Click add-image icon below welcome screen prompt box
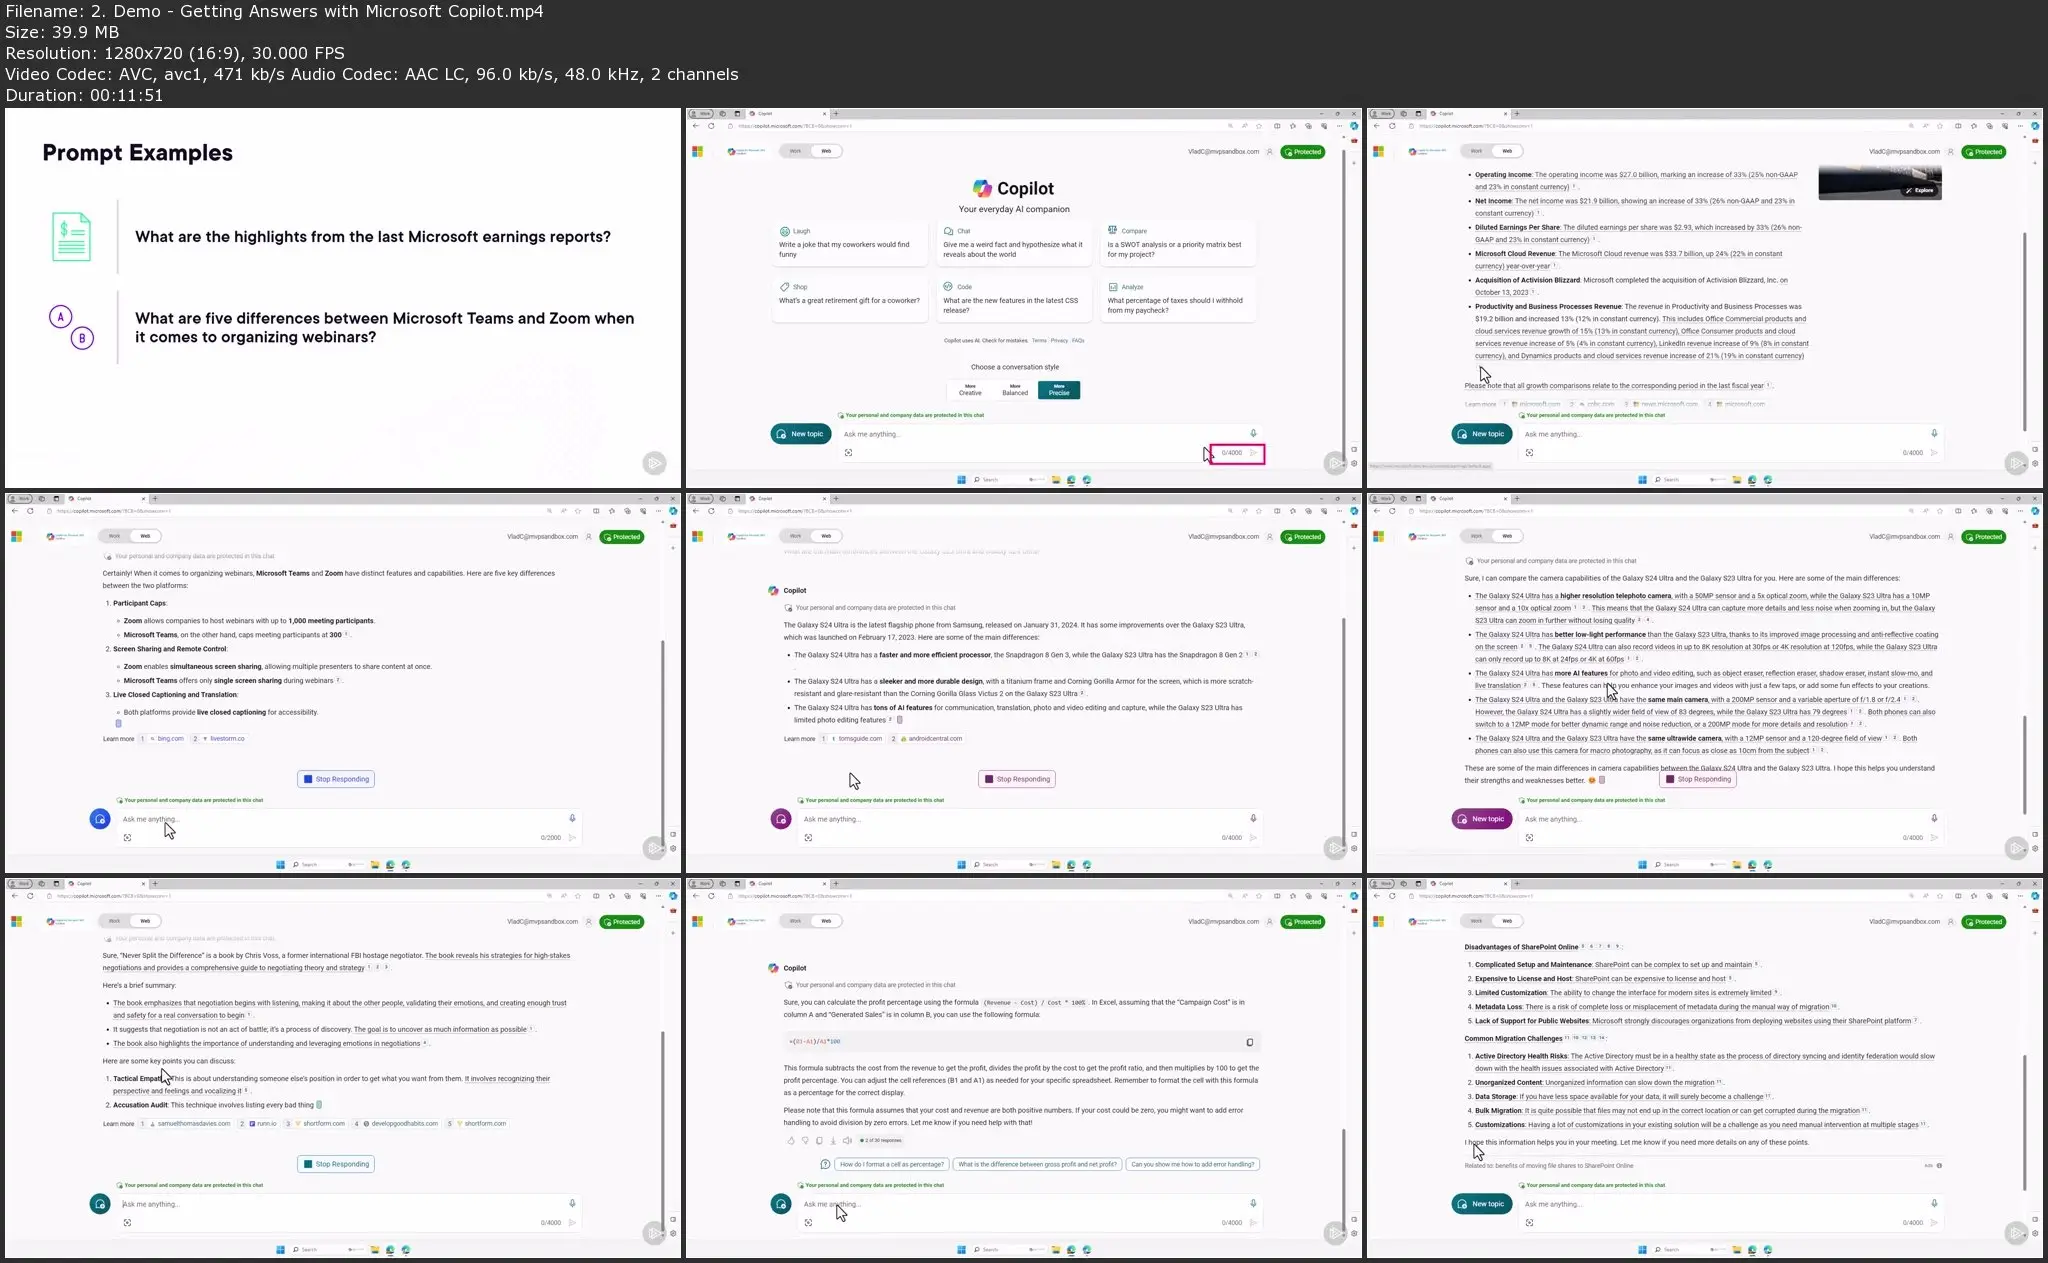 (x=848, y=453)
